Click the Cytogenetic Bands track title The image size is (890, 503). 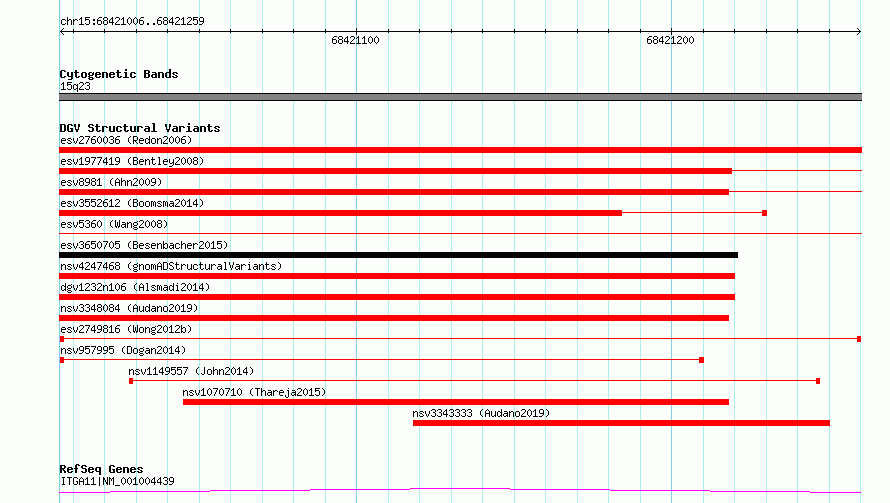(x=119, y=74)
